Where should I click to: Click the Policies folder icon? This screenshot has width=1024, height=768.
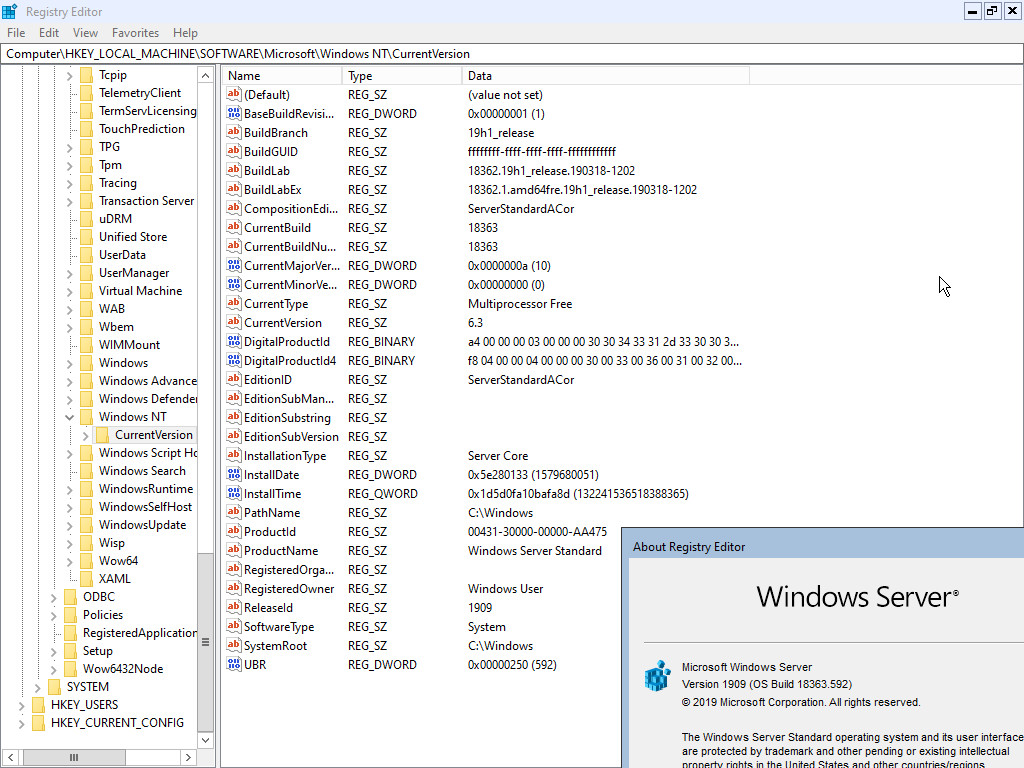tap(71, 615)
